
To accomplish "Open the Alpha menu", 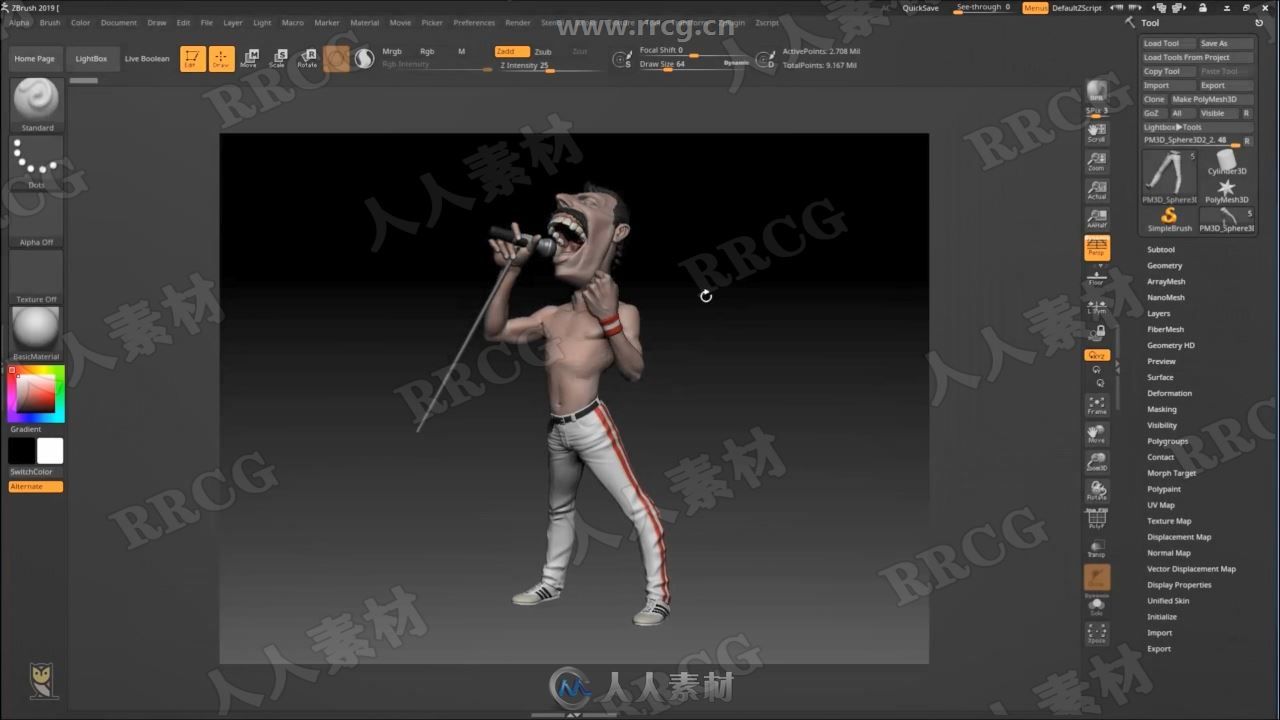I will tap(19, 22).
